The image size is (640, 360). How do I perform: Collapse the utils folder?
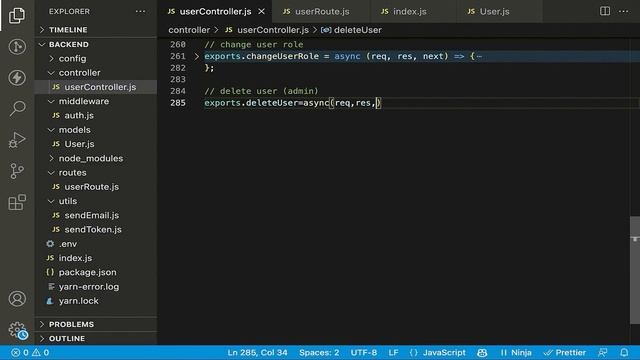96,201
